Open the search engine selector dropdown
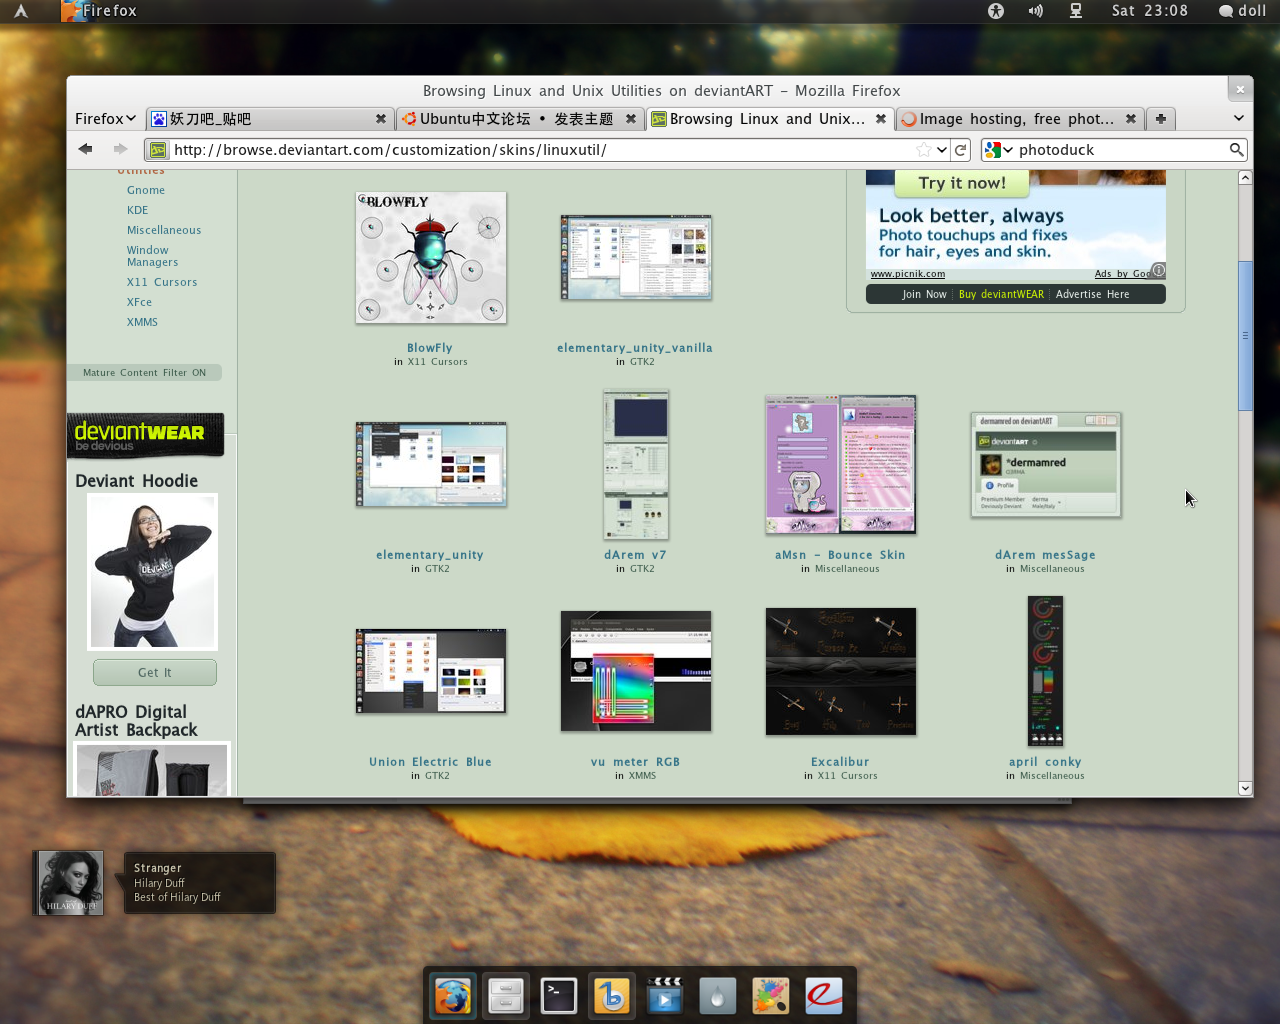This screenshot has height=1024, width=1280. point(999,150)
